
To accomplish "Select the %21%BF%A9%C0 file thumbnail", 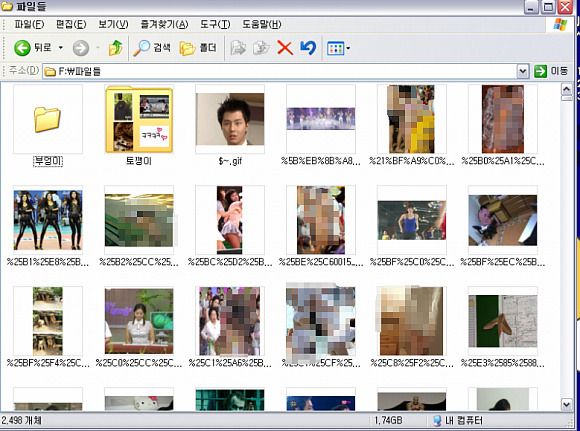I will (412, 119).
